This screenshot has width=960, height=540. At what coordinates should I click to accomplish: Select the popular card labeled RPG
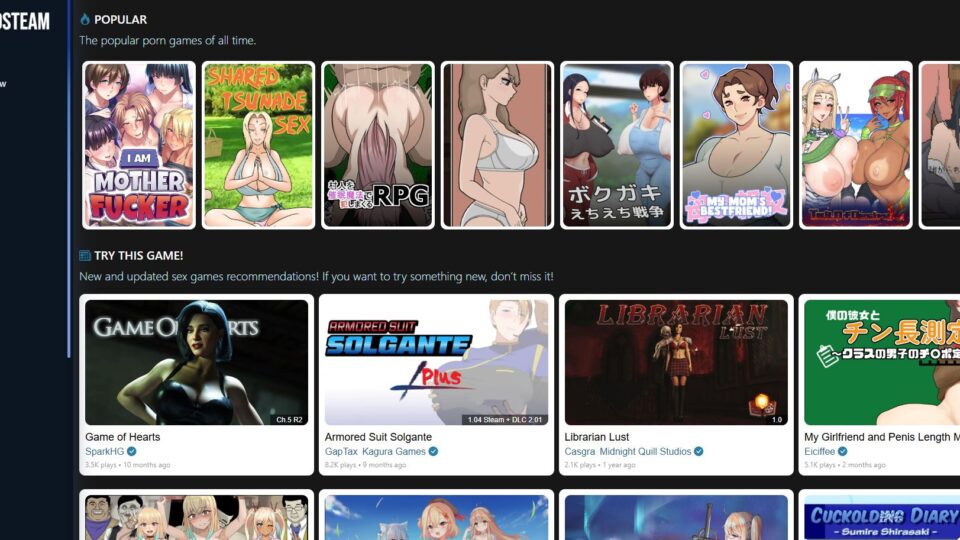(378, 145)
